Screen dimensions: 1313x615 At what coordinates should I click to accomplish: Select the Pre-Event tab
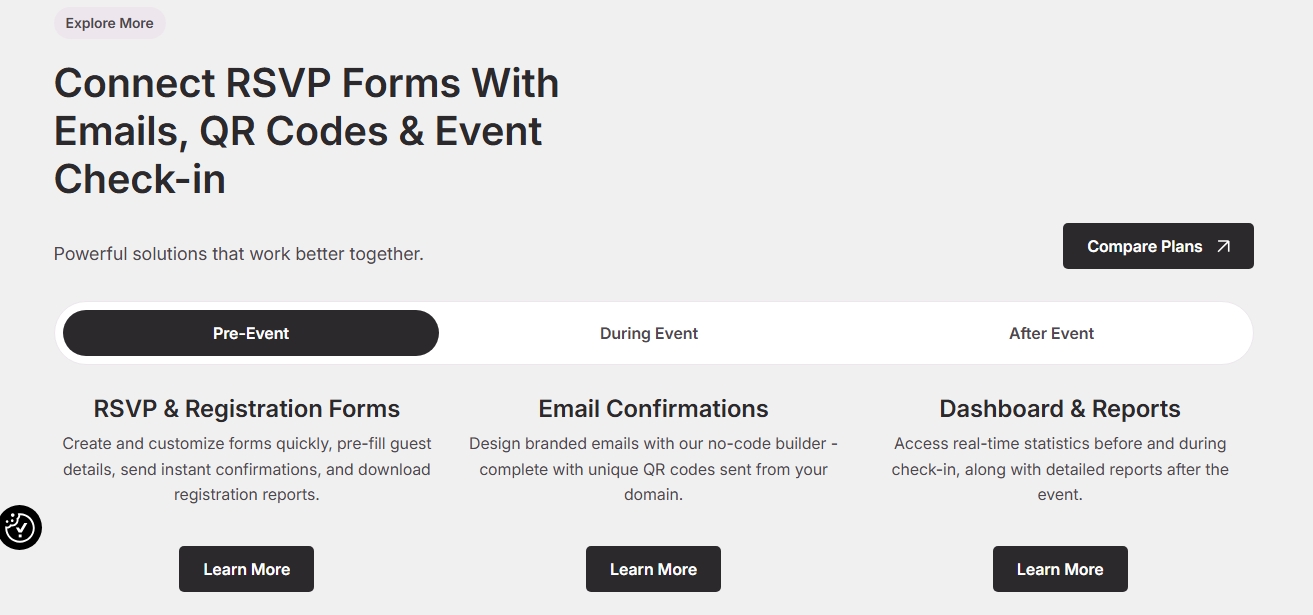click(x=251, y=333)
